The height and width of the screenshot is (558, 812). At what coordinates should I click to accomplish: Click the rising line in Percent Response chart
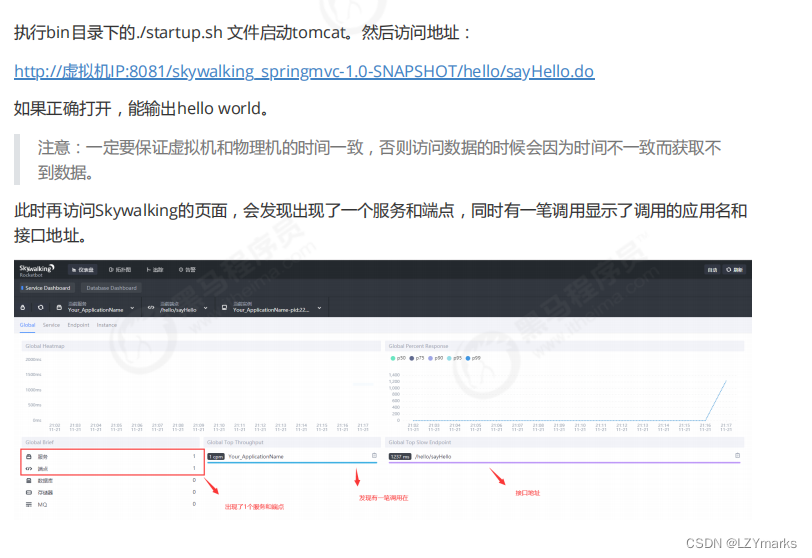click(x=716, y=400)
